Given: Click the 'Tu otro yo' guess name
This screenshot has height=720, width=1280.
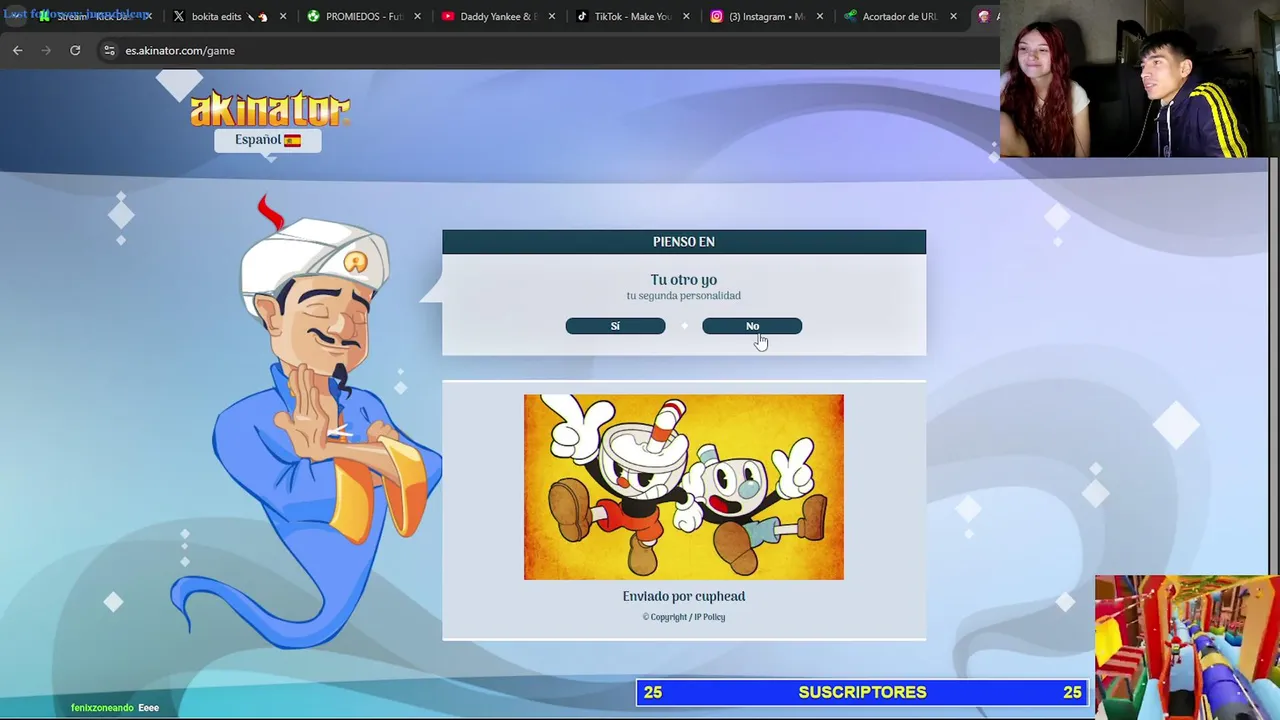Looking at the screenshot, I should click(684, 280).
